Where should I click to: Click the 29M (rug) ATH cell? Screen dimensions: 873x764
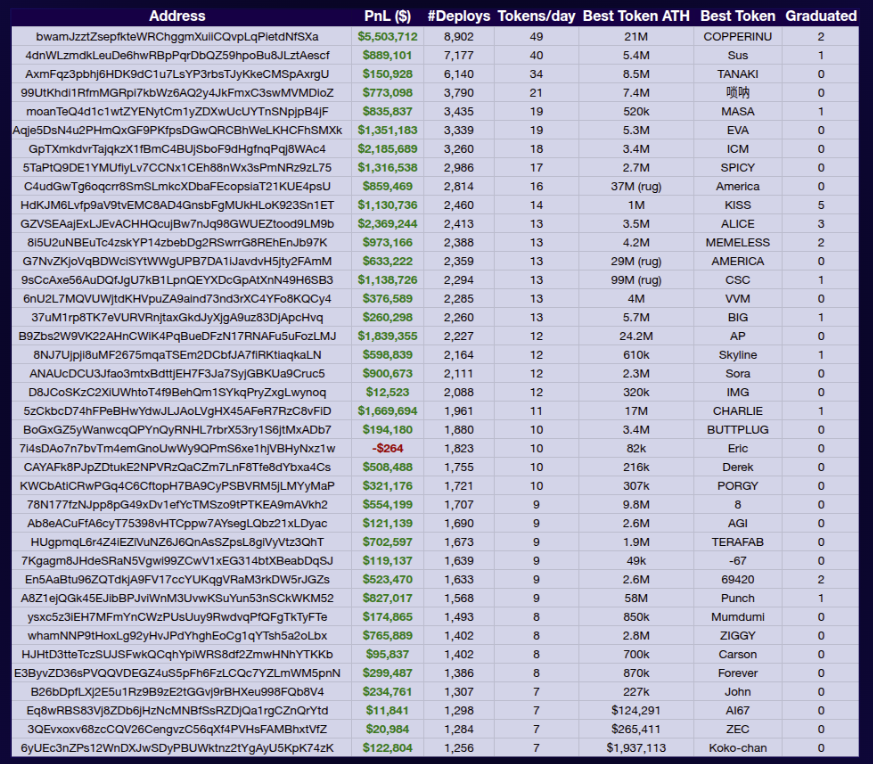[x=636, y=261]
